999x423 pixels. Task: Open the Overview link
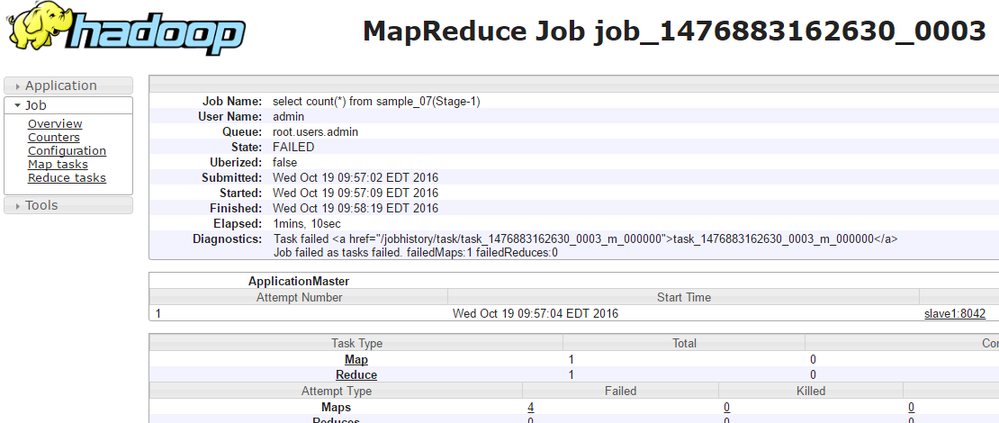(55, 124)
